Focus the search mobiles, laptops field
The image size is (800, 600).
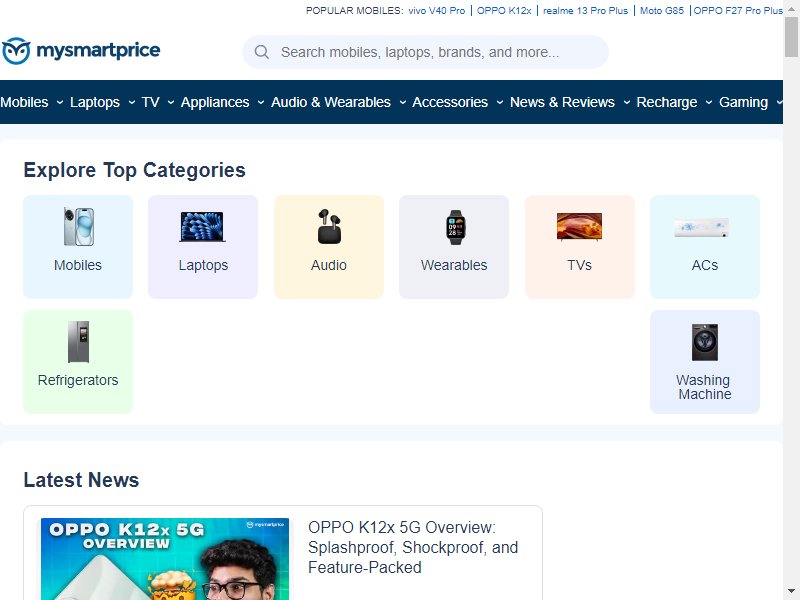(x=425, y=52)
